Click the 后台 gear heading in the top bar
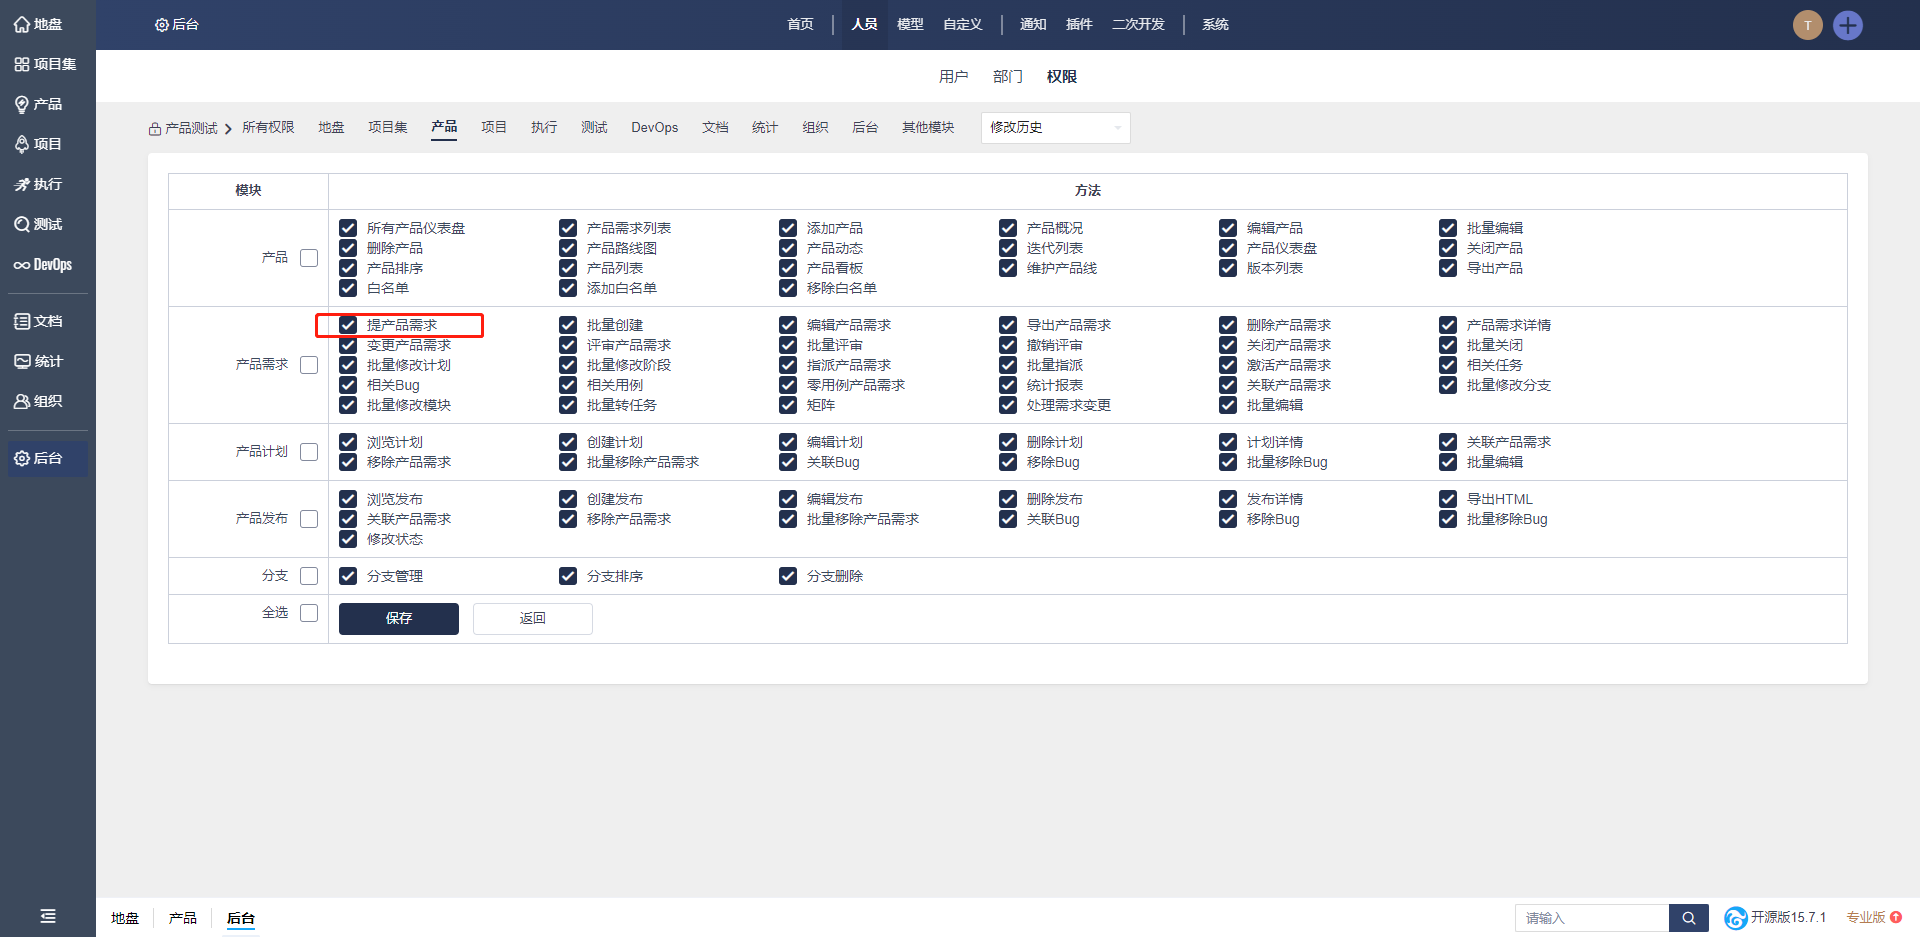Image resolution: width=1920 pixels, height=937 pixels. (177, 25)
